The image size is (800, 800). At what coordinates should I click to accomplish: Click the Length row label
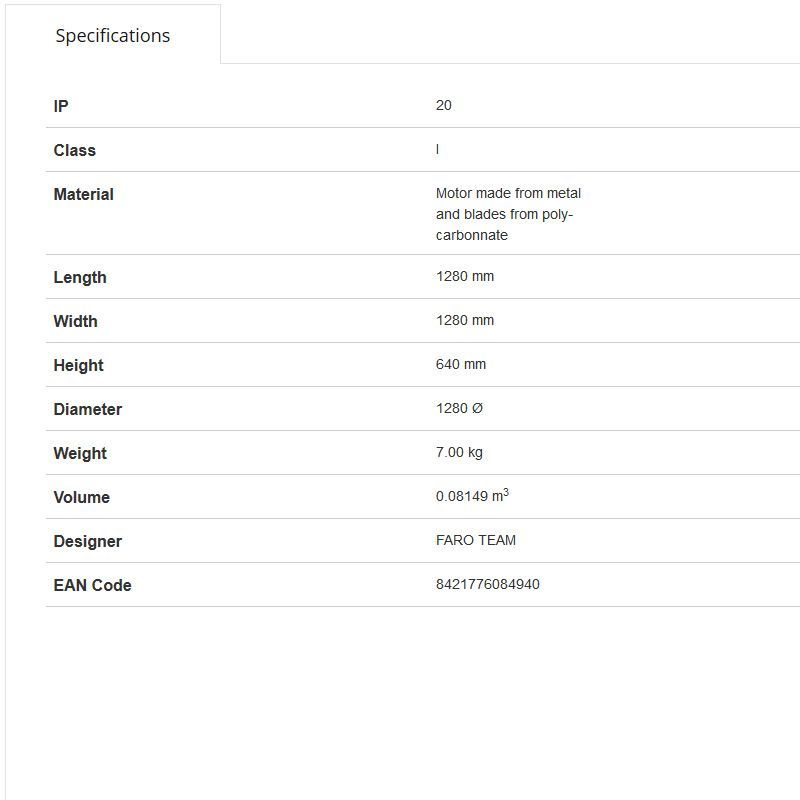80,277
